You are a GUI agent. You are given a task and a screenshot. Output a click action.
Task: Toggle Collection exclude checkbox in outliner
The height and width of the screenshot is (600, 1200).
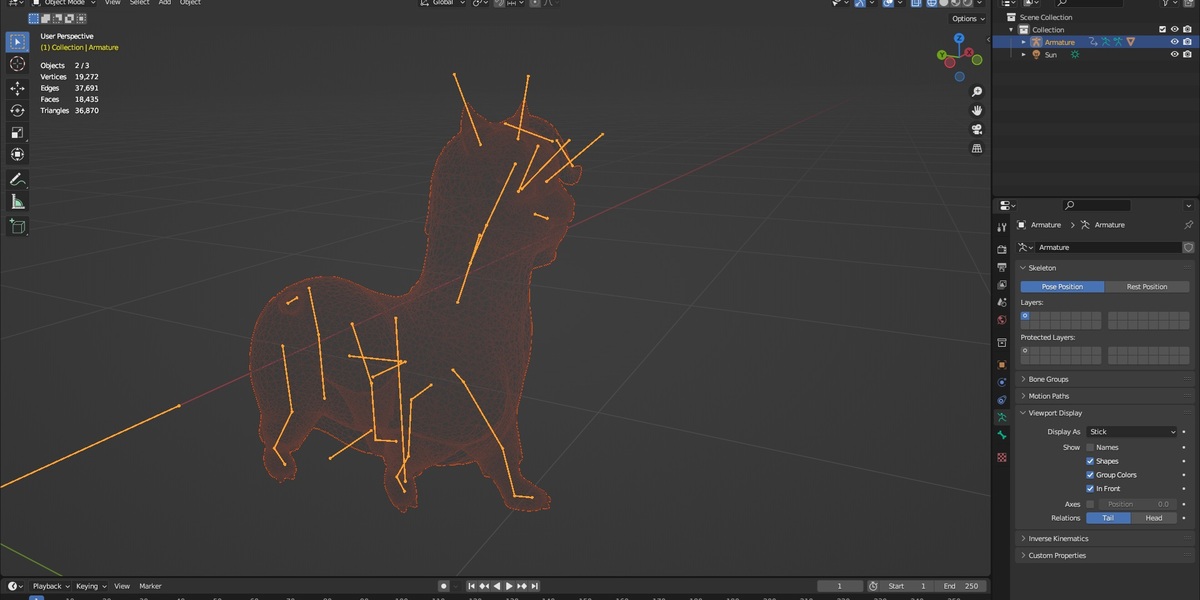[x=1162, y=29]
